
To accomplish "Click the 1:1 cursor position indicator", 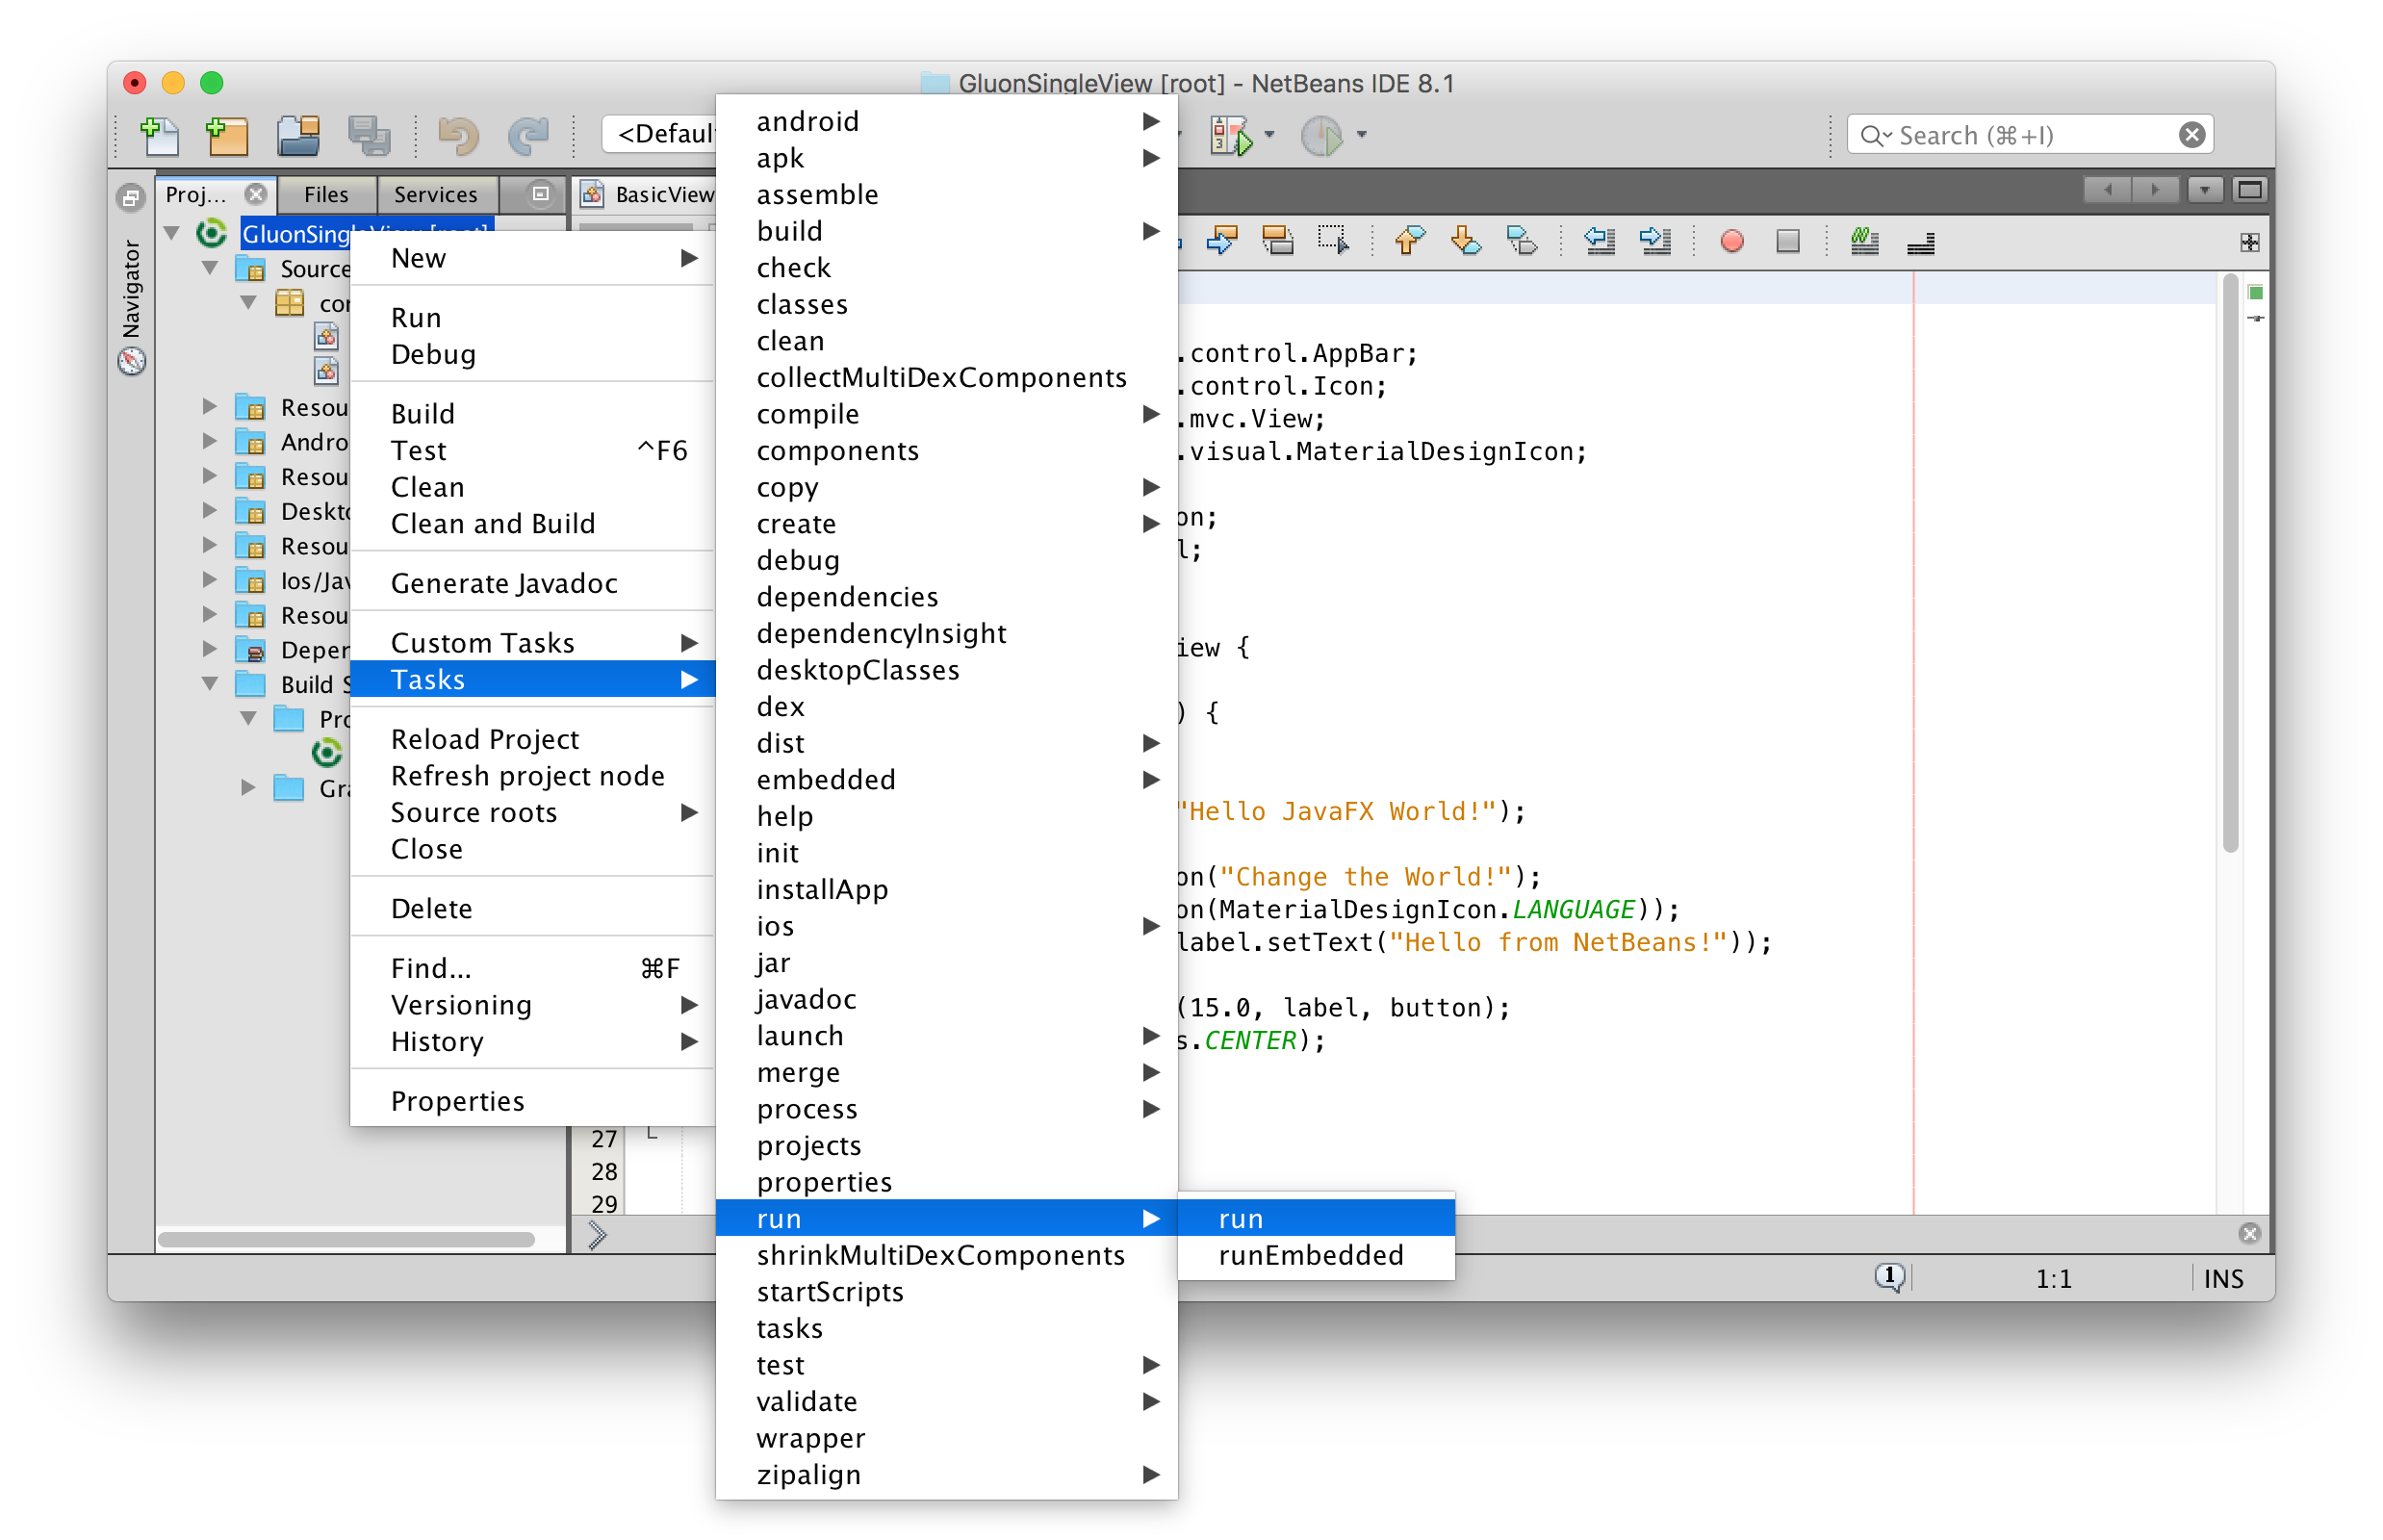I will [2053, 1278].
